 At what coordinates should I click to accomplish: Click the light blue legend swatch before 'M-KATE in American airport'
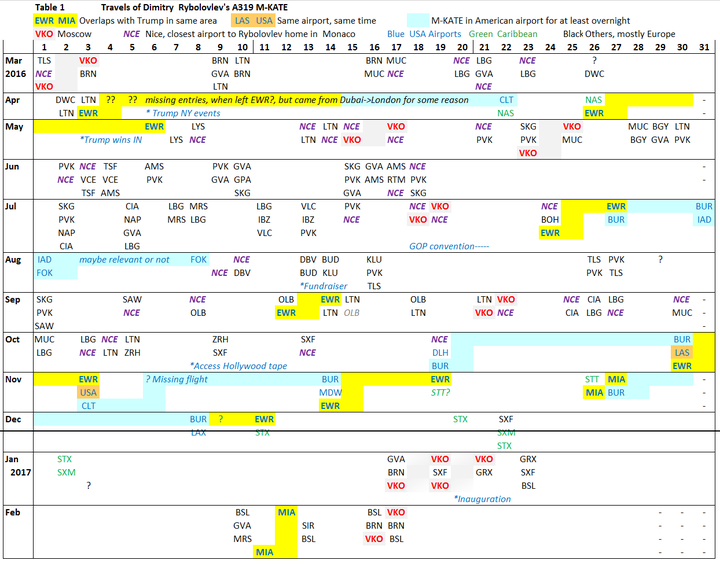[x=418, y=21]
